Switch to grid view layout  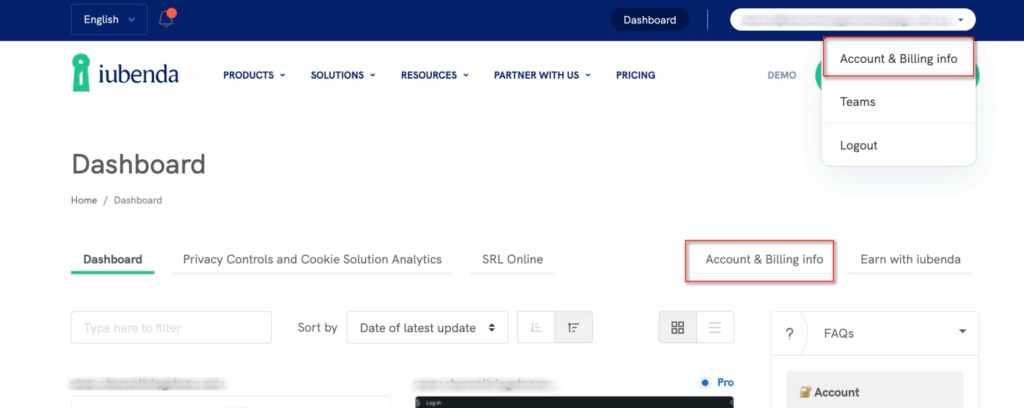pos(678,327)
